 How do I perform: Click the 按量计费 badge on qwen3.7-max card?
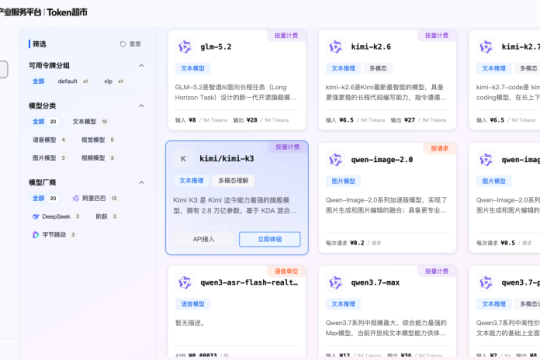[437, 271]
